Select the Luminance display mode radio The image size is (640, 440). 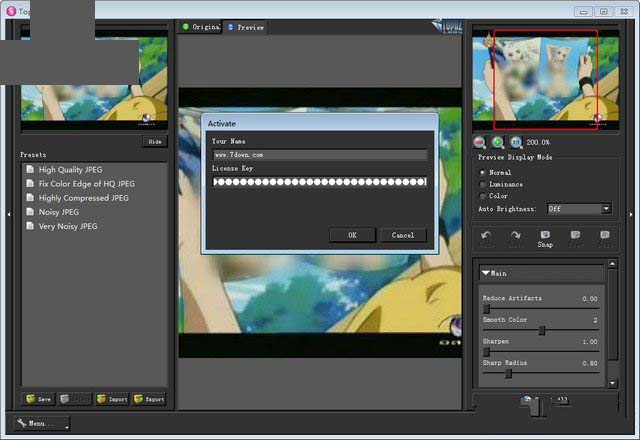483,184
